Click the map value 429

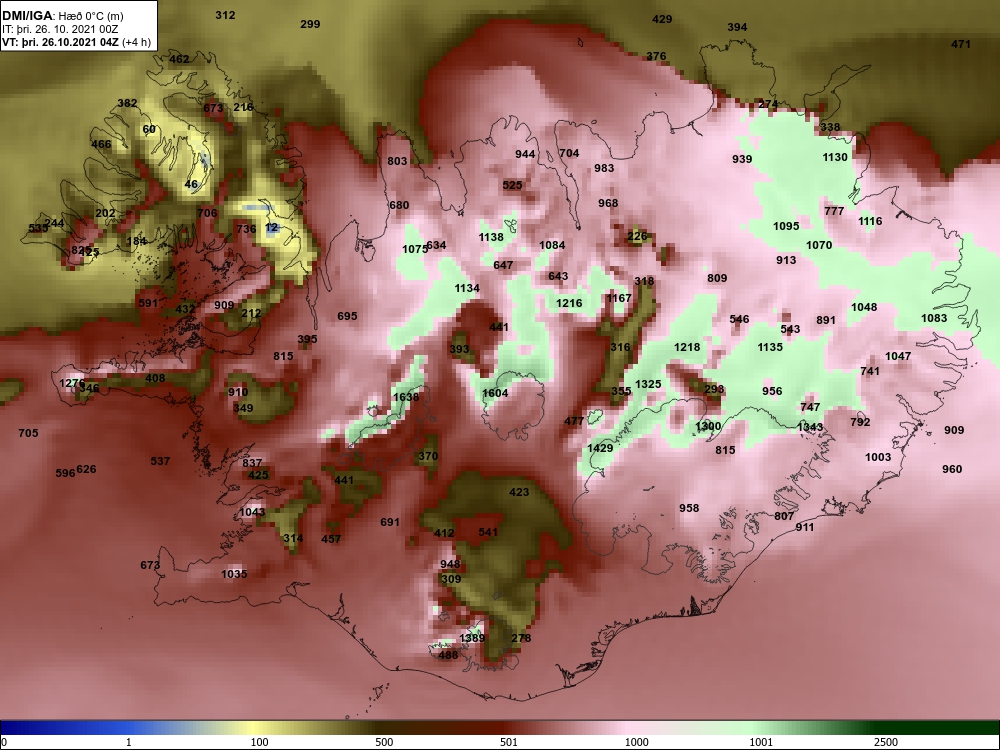[662, 19]
